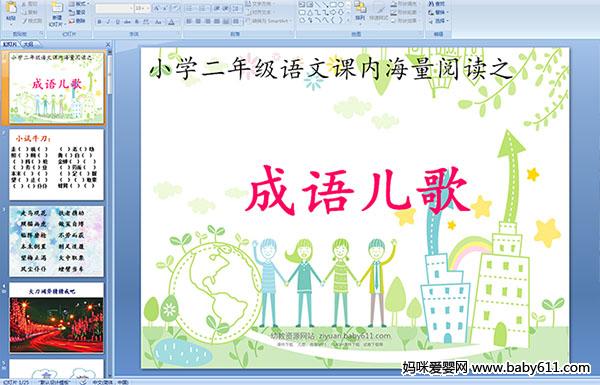The height and width of the screenshot is (385, 600).
Task: Click the Increase Font Size icon
Action: 157,8
